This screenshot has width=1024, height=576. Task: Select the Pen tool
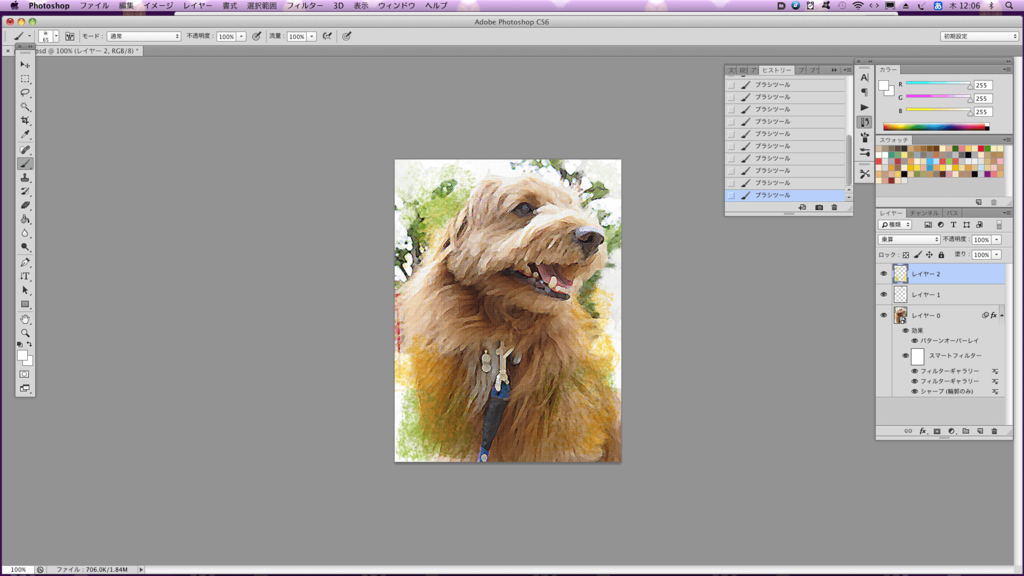point(25,263)
